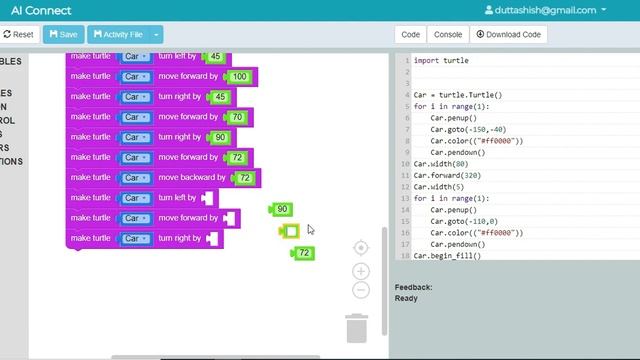
Task: Click the Feedback: label
Action: [x=413, y=287]
